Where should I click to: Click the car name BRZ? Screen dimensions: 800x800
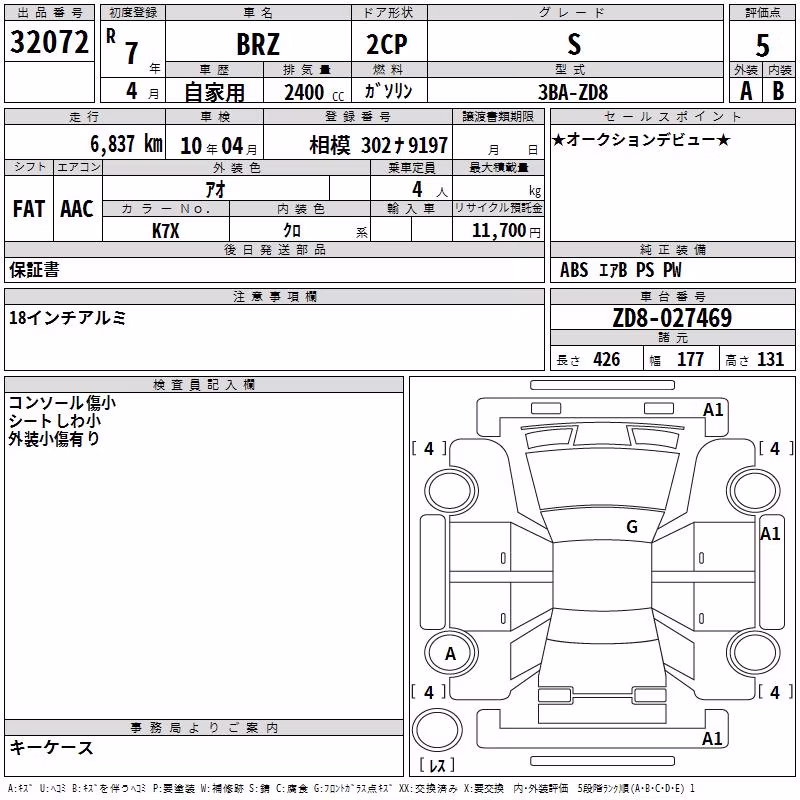coord(258,44)
